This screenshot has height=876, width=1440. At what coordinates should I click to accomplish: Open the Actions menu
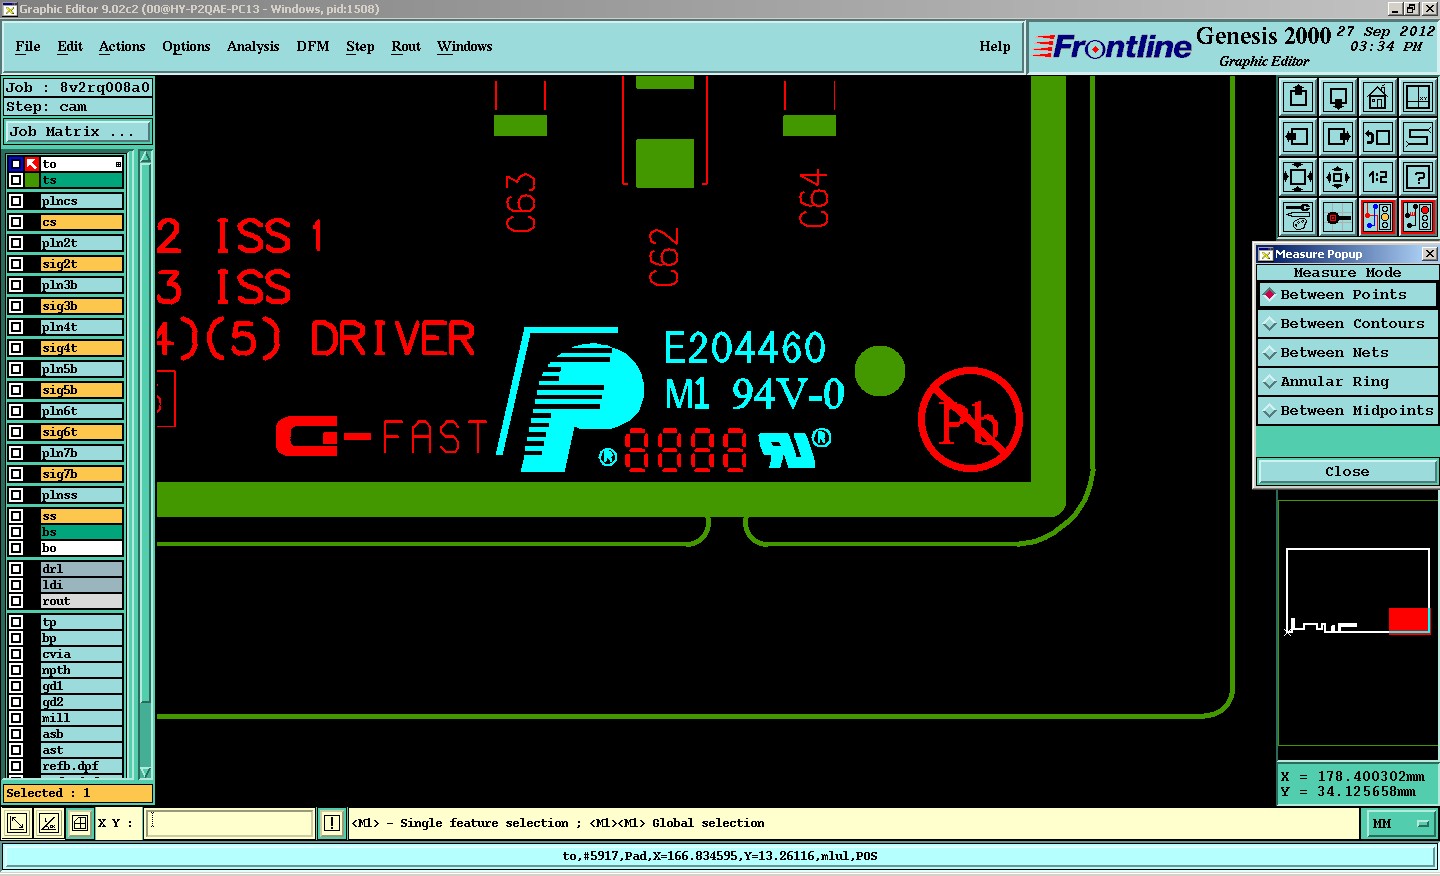pos(122,47)
